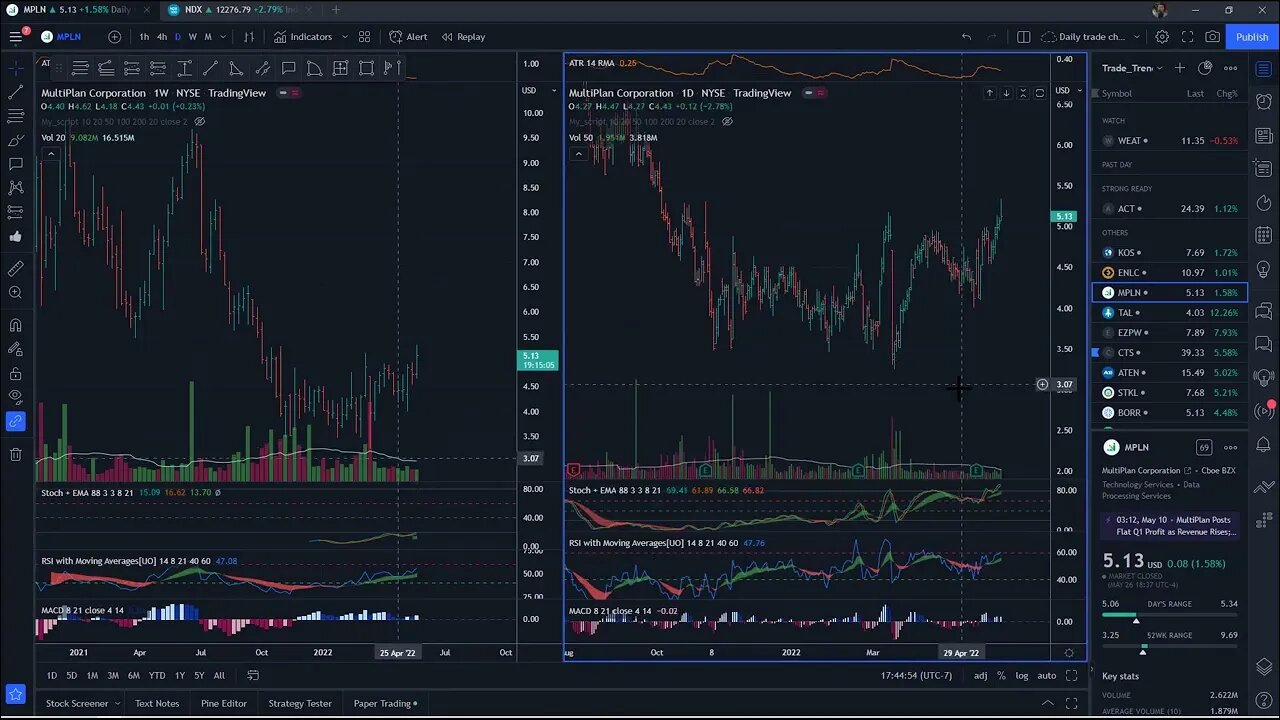Screen dimensions: 1280x720
Task: Select the 3M date range
Action: (113, 676)
